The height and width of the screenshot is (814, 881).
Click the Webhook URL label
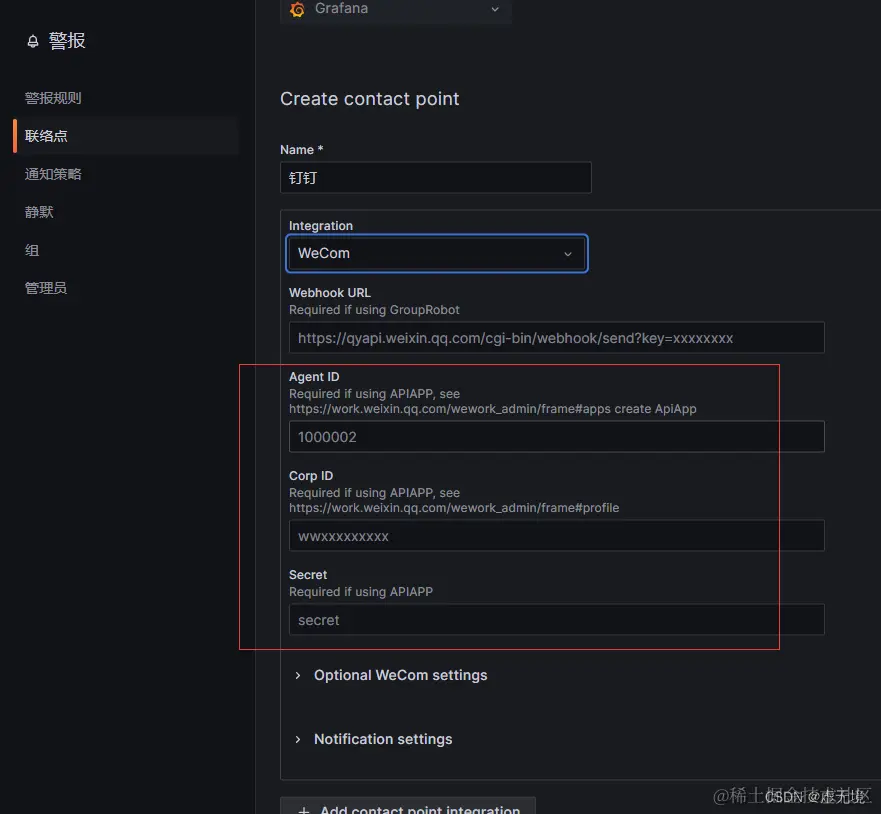[x=330, y=293]
